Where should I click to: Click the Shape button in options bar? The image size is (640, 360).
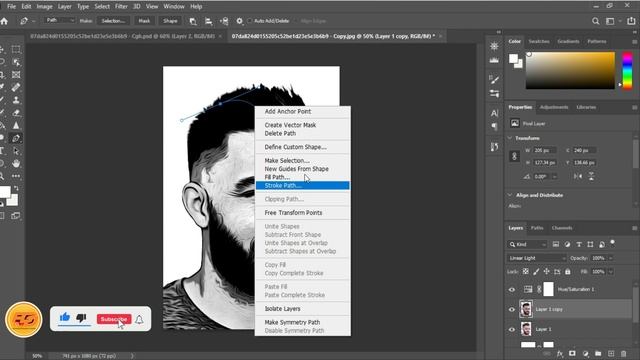[170, 21]
